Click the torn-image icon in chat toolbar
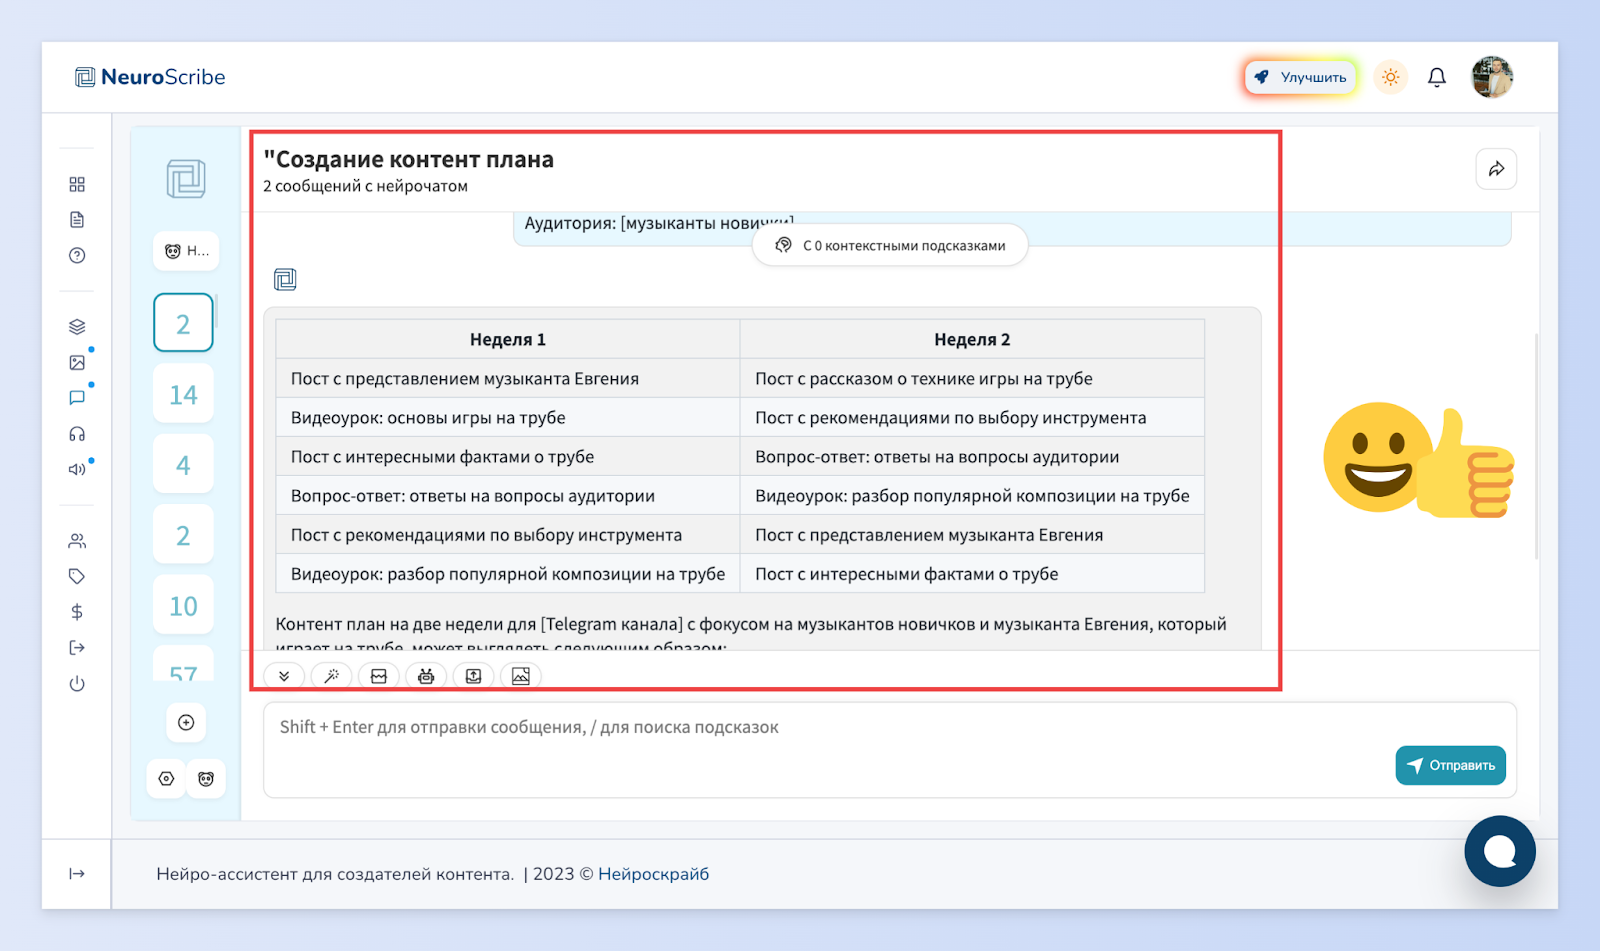1600x951 pixels. pyautogui.click(x=379, y=676)
